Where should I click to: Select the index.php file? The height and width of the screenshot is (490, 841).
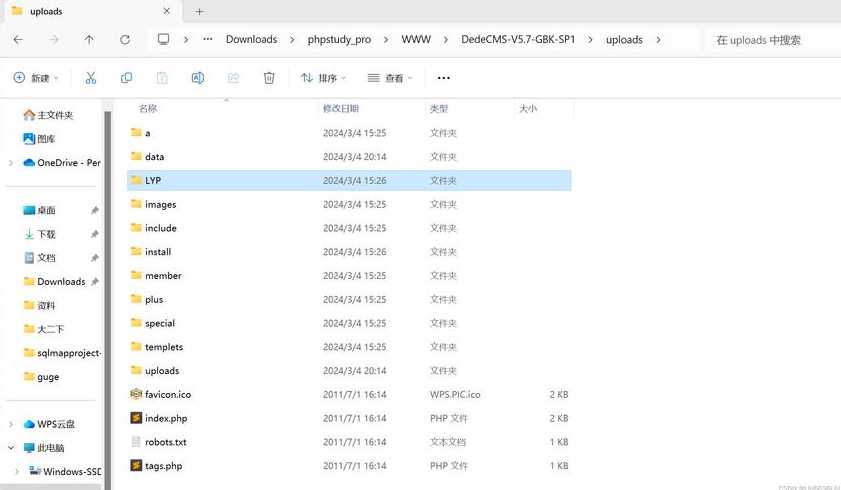click(x=349, y=418)
